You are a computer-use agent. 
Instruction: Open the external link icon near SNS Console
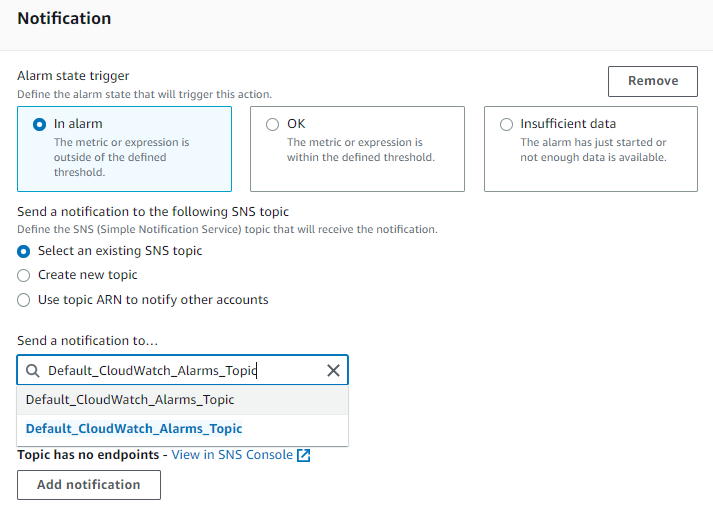tap(303, 455)
